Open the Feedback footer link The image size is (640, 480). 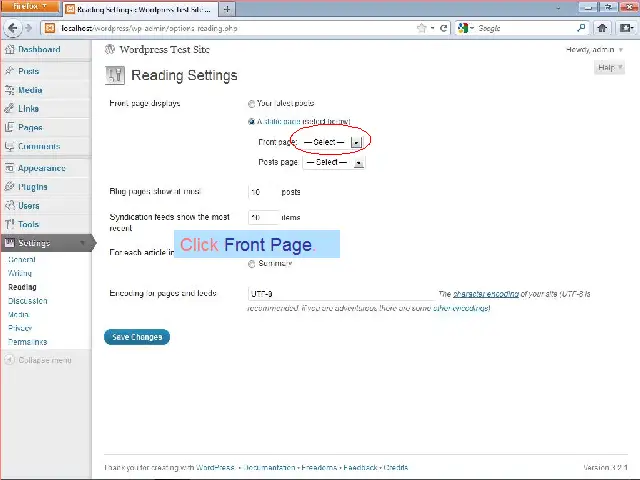coord(360,467)
